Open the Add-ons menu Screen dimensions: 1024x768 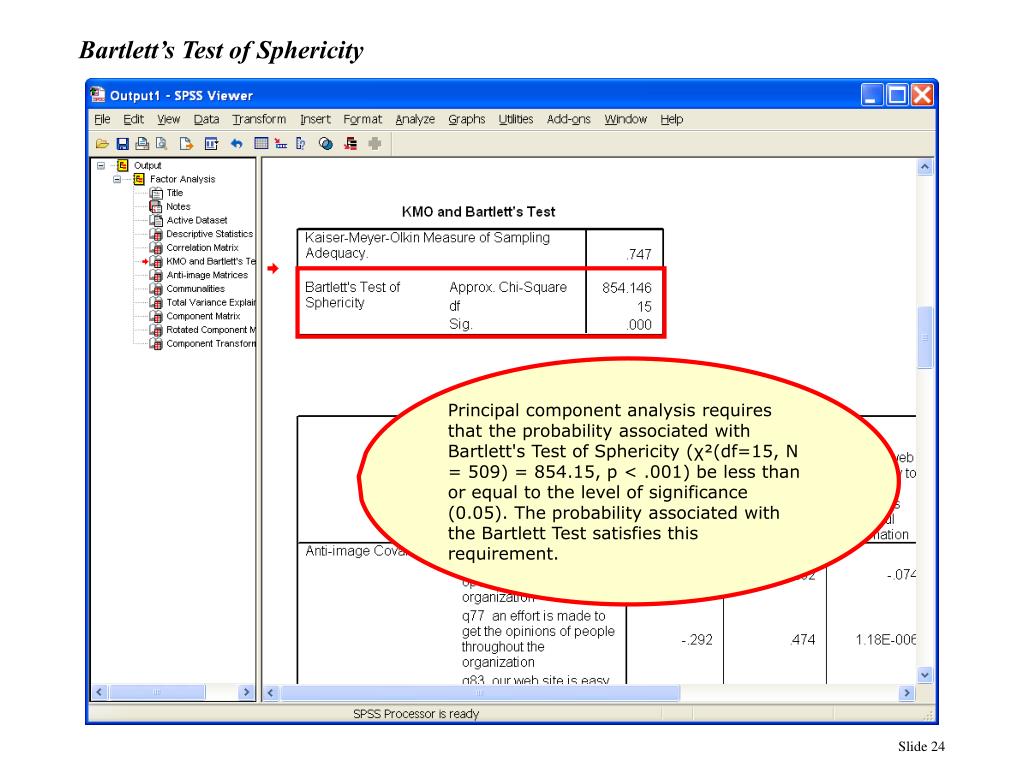[x=568, y=119]
